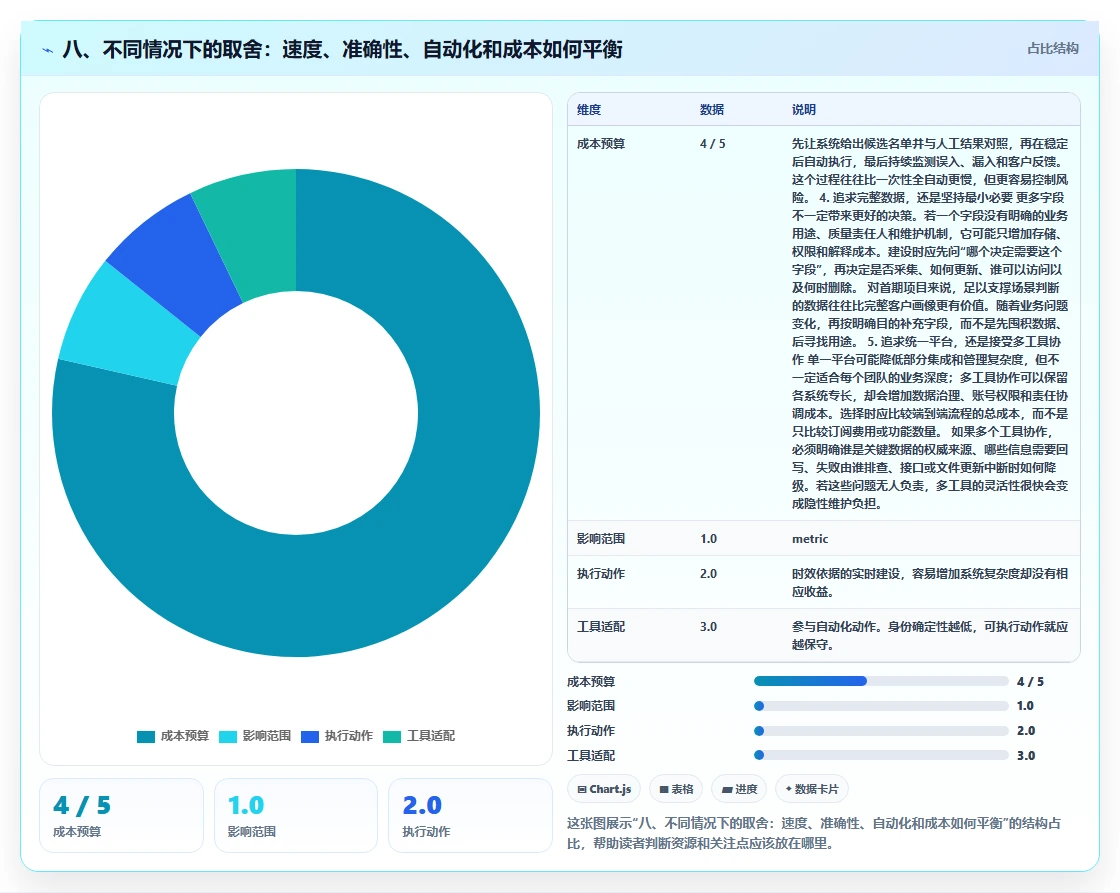The image size is (1120, 893).
Task: Click the 说明 table column header
Action: pyautogui.click(x=804, y=109)
